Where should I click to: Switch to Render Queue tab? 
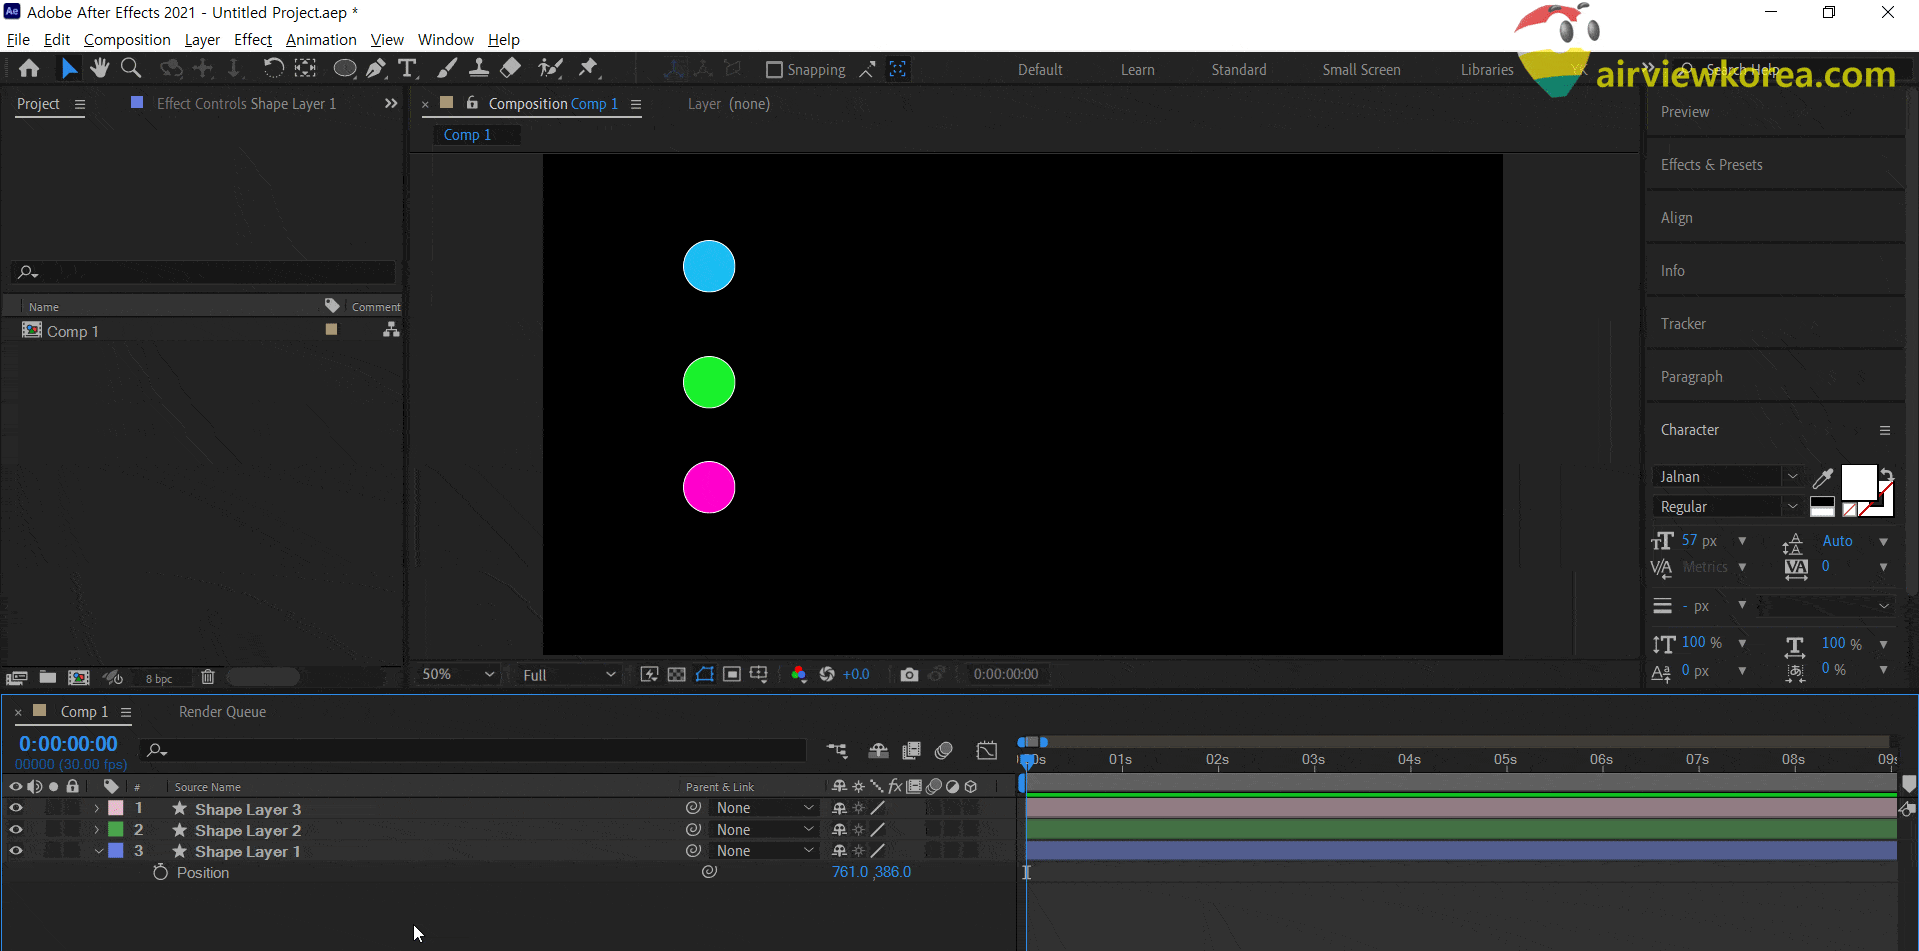(x=222, y=712)
